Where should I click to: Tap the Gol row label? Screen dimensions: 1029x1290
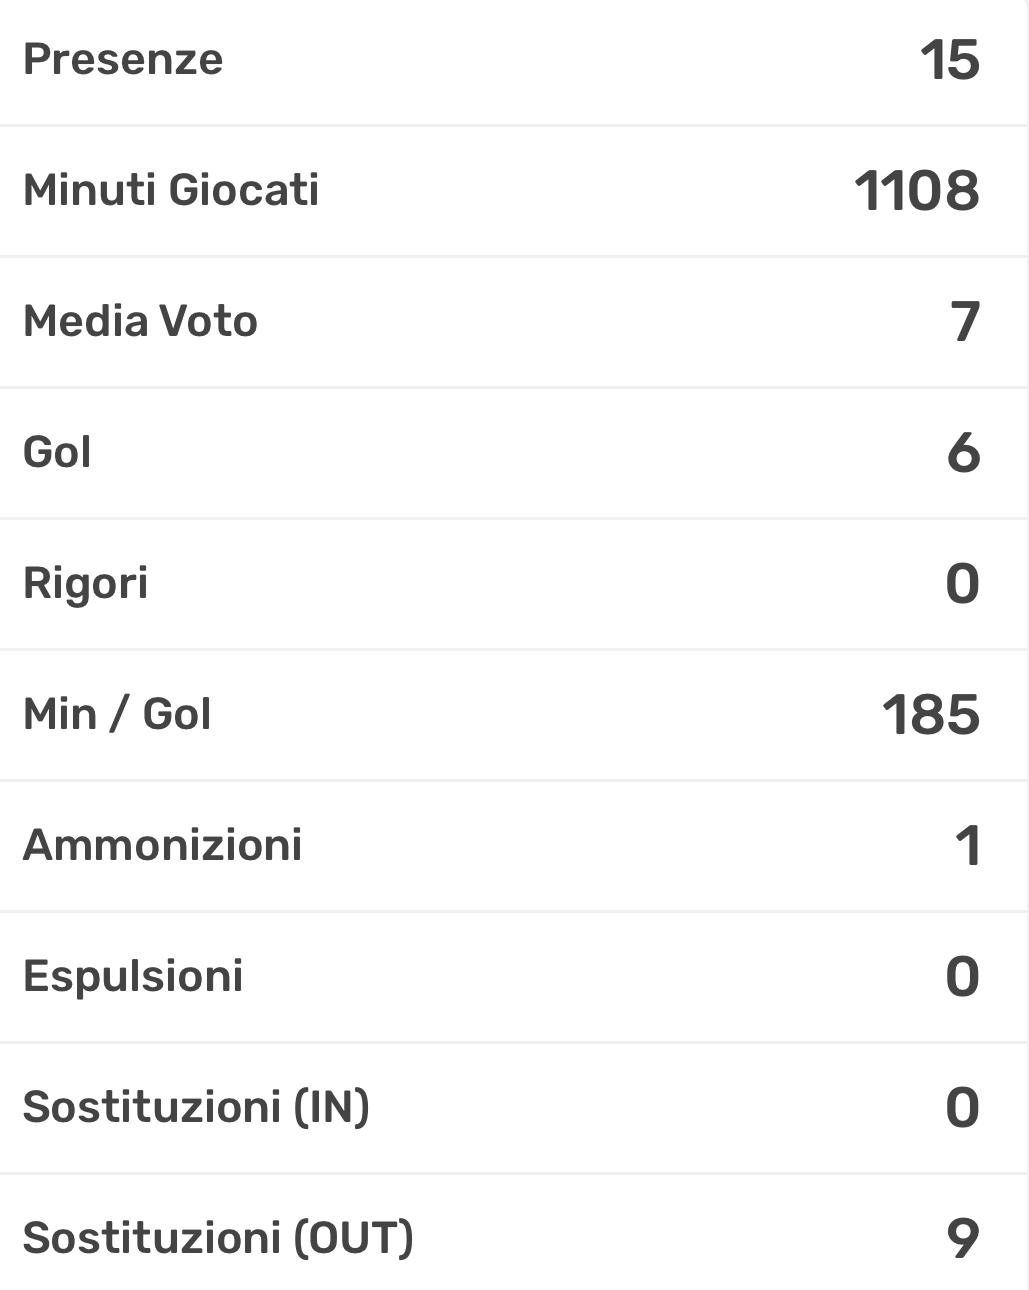[57, 452]
